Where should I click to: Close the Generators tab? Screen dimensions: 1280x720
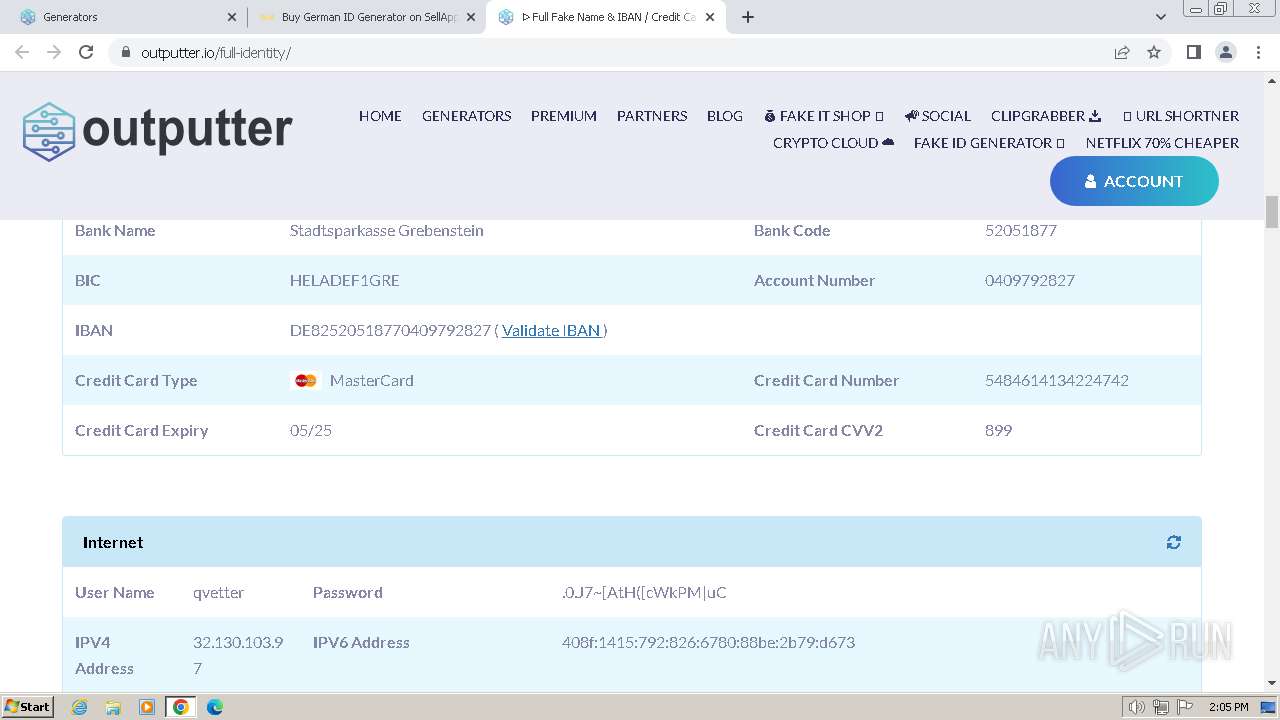pyautogui.click(x=231, y=17)
